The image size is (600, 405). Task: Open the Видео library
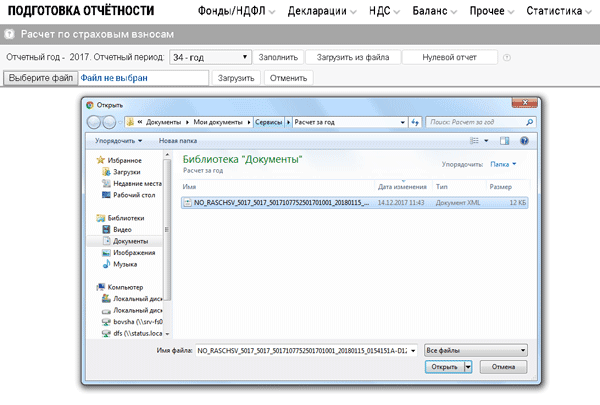click(122, 229)
